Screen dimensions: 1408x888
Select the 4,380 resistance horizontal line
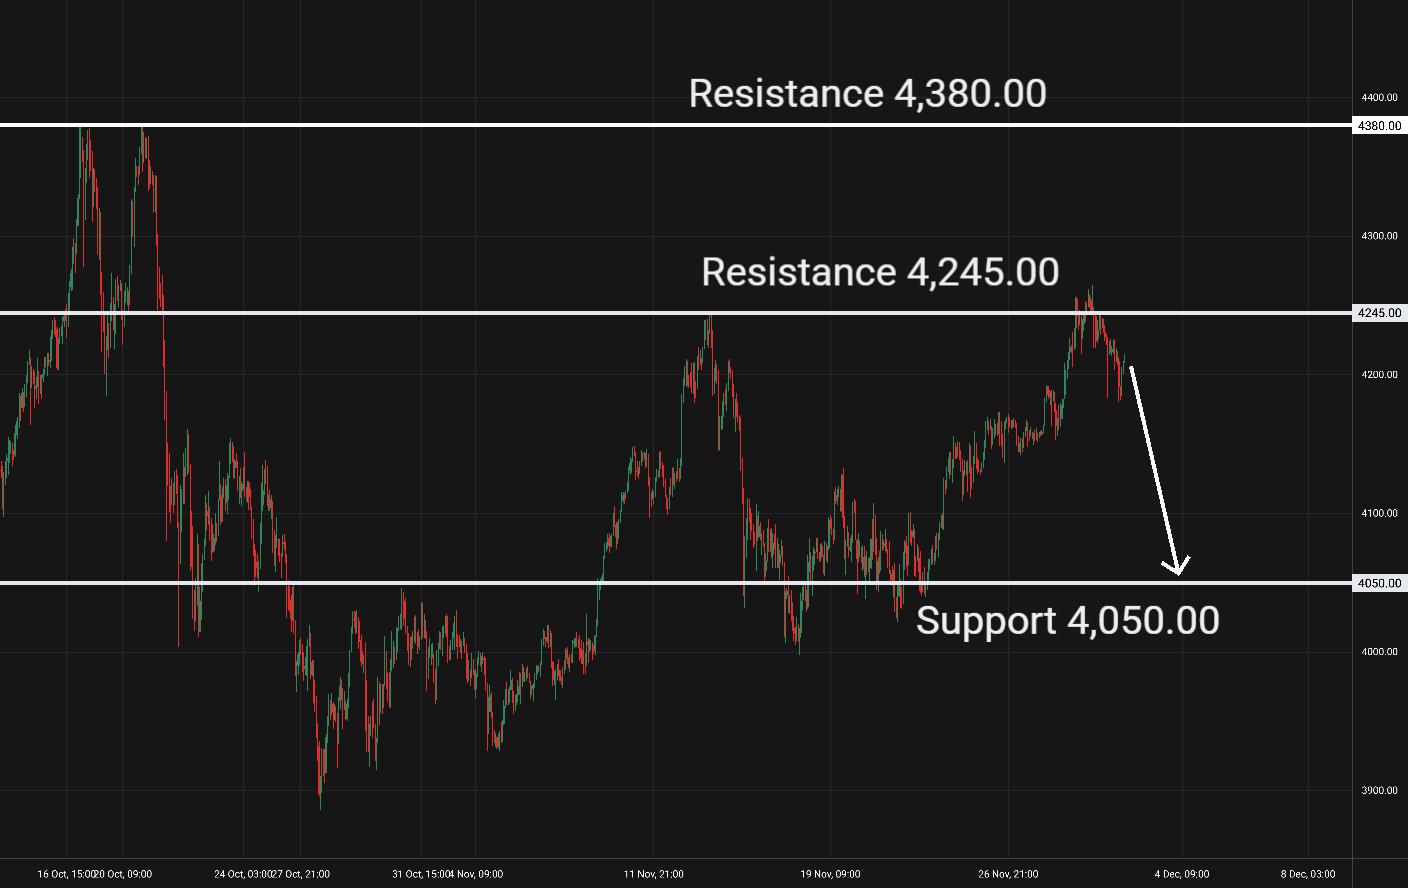pyautogui.click(x=400, y=125)
